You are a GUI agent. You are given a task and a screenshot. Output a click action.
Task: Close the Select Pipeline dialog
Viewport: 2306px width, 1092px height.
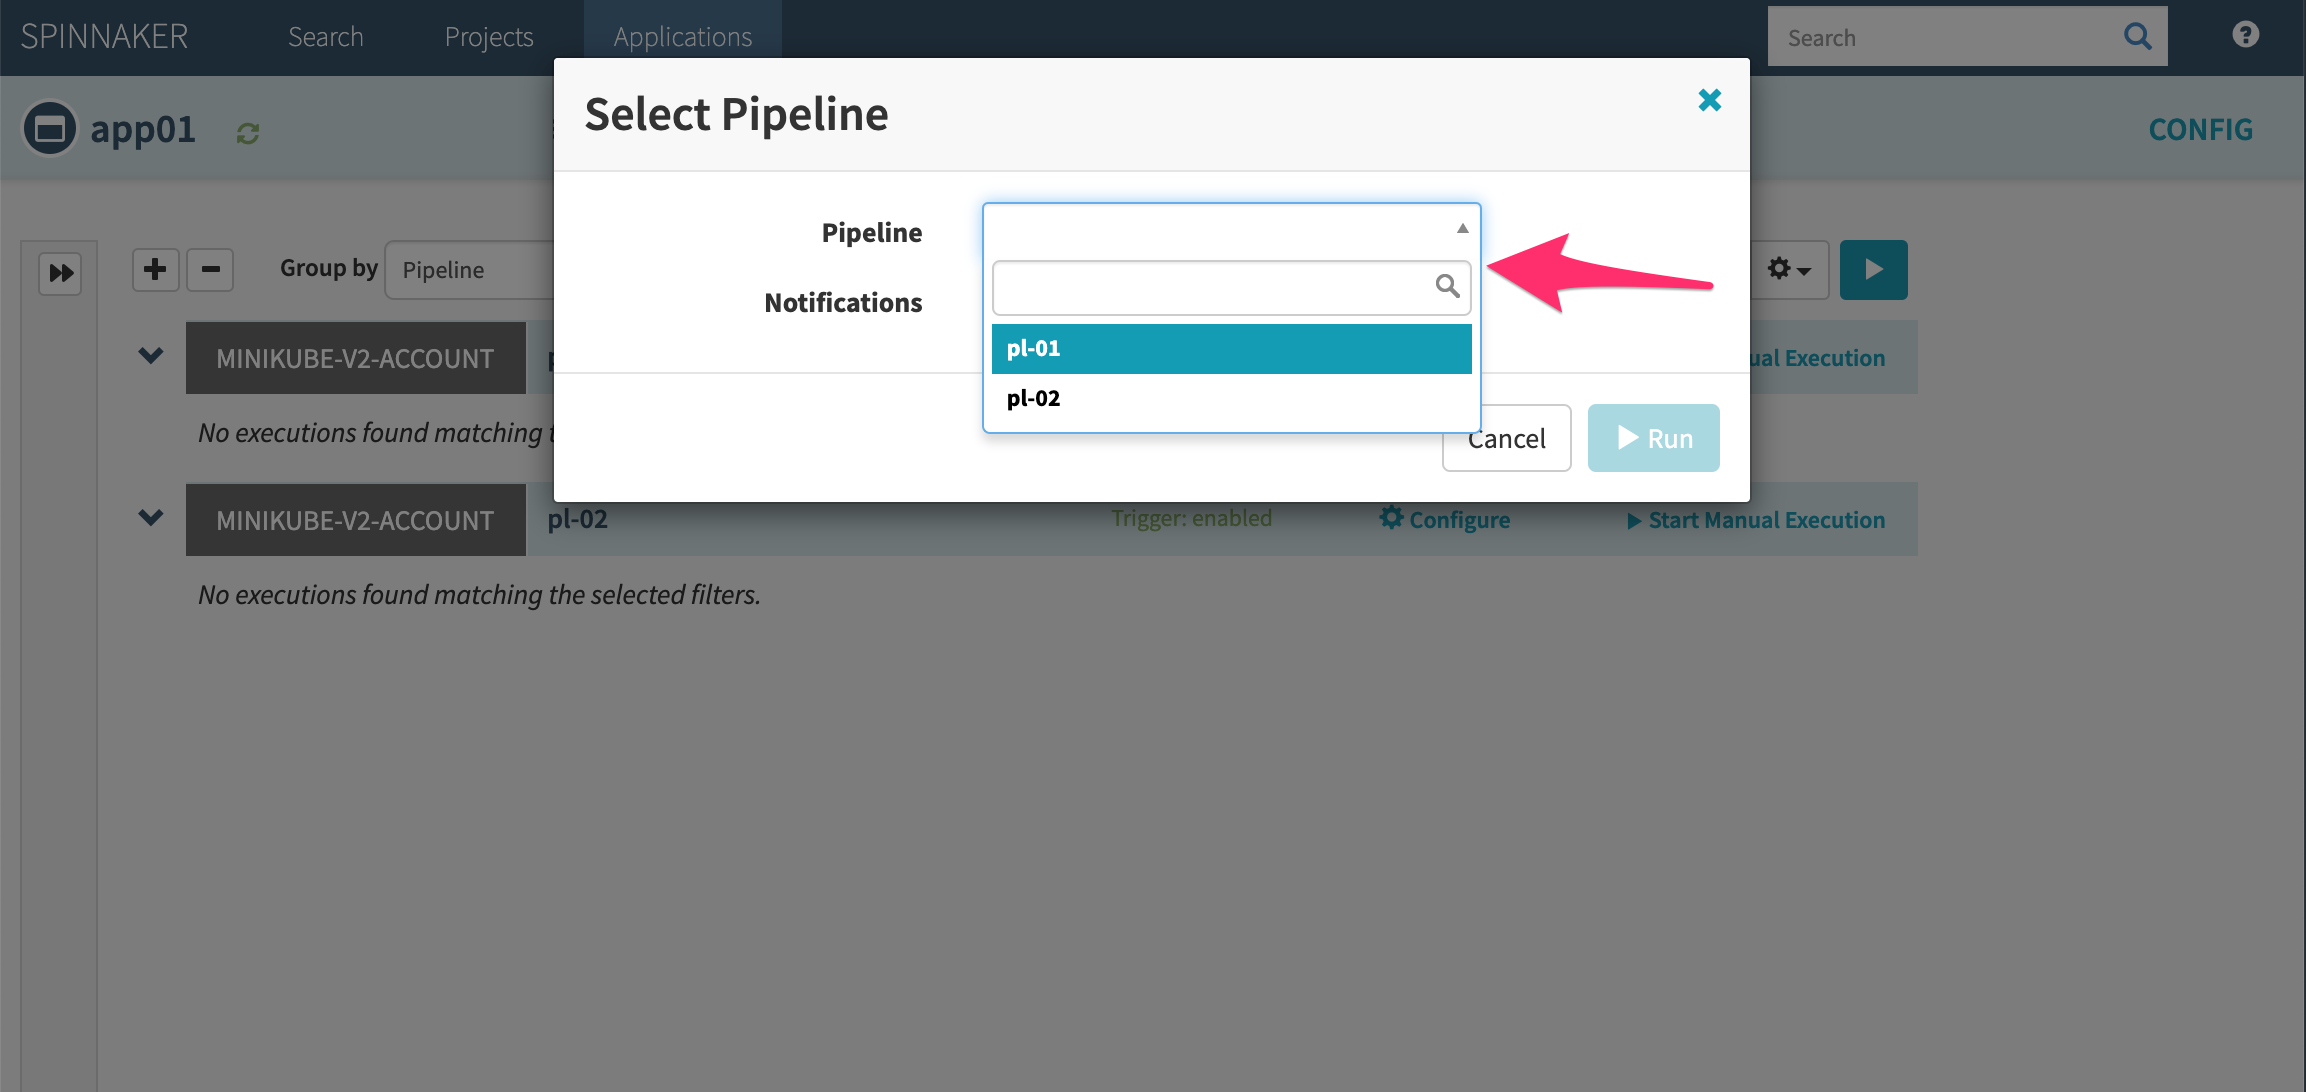pyautogui.click(x=1709, y=100)
